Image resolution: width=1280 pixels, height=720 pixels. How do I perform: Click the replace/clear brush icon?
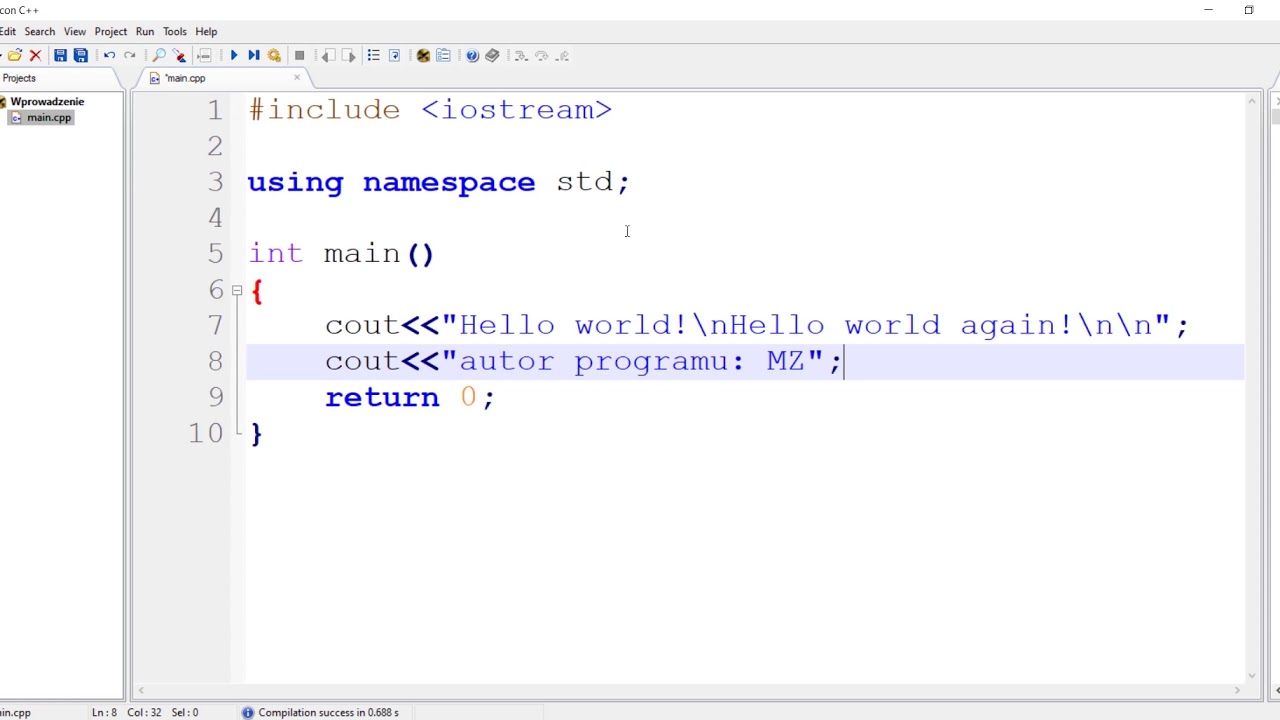click(x=179, y=56)
